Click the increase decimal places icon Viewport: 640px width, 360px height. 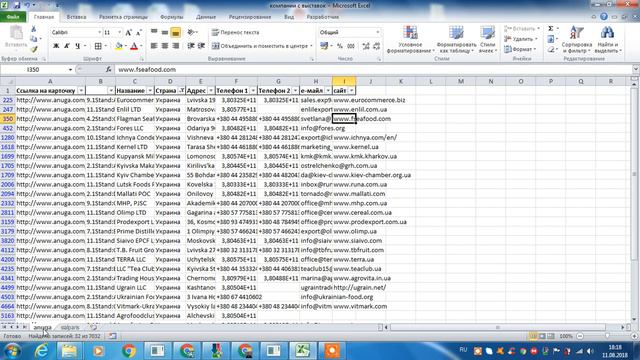(366, 46)
